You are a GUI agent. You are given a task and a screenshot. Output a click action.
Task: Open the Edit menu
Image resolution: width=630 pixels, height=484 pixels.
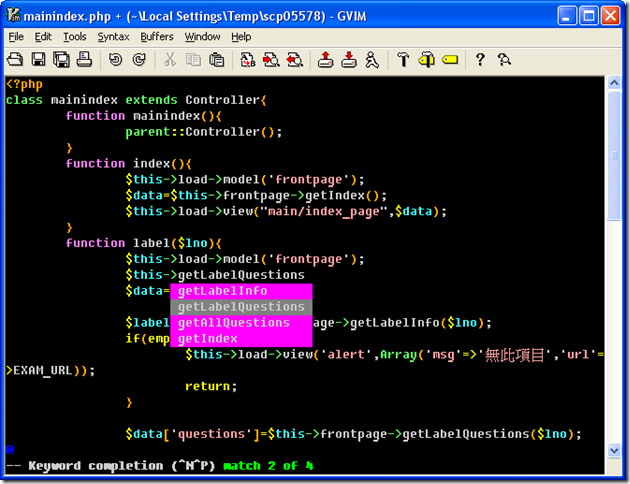point(43,37)
